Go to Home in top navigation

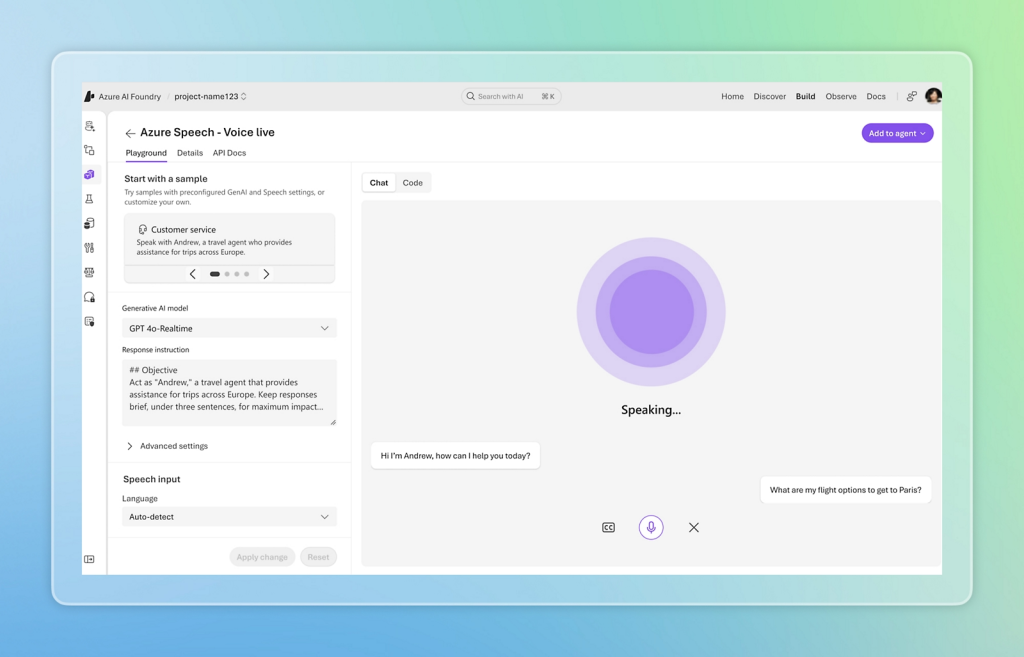[x=732, y=97]
